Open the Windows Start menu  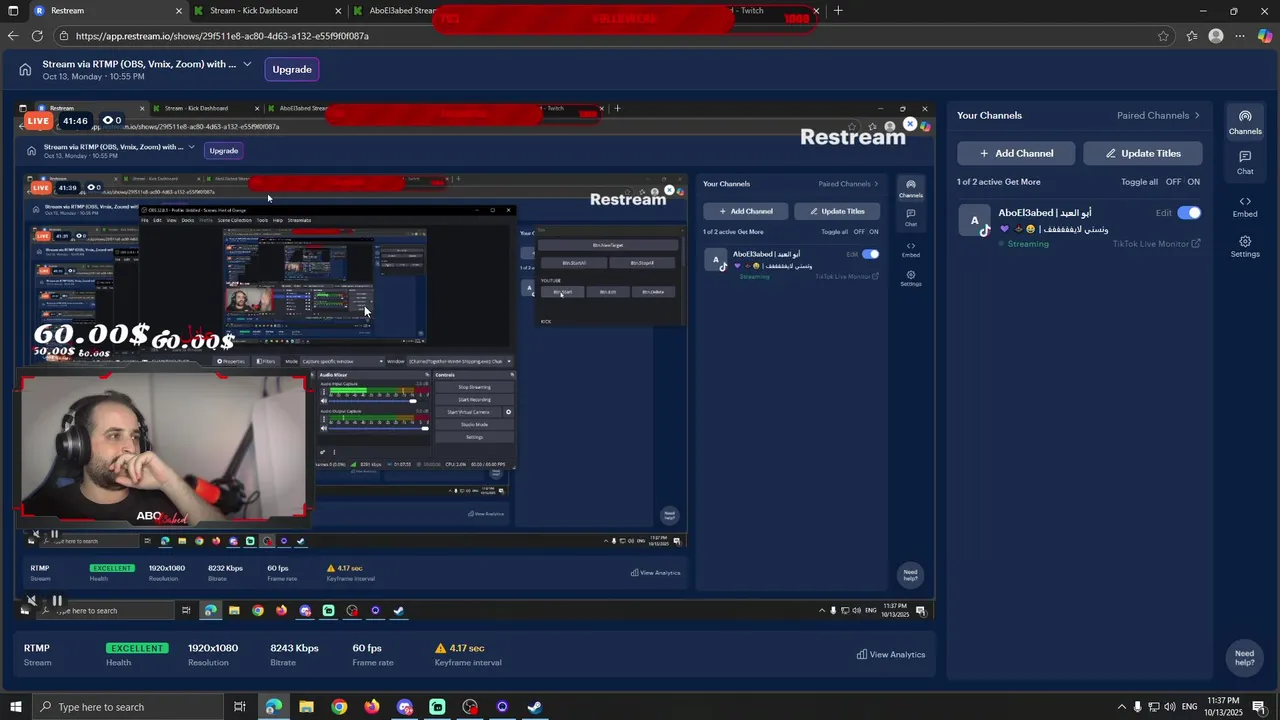(x=15, y=707)
